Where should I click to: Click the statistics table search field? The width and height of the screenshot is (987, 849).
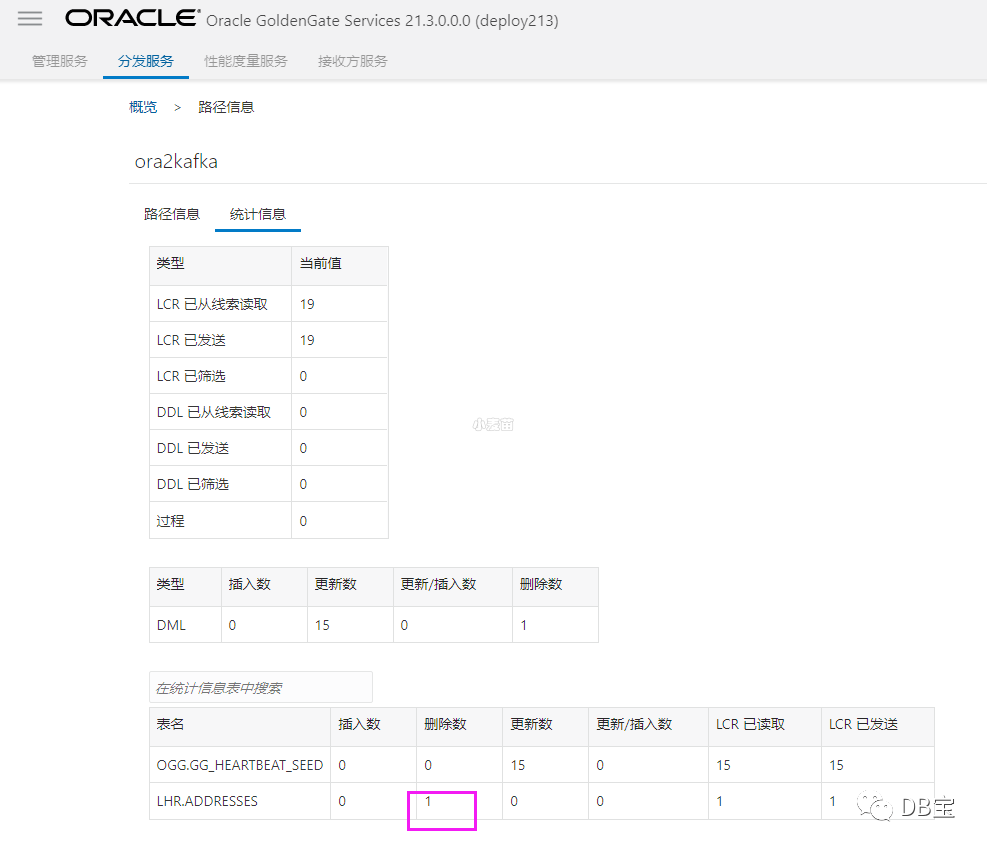coord(261,687)
